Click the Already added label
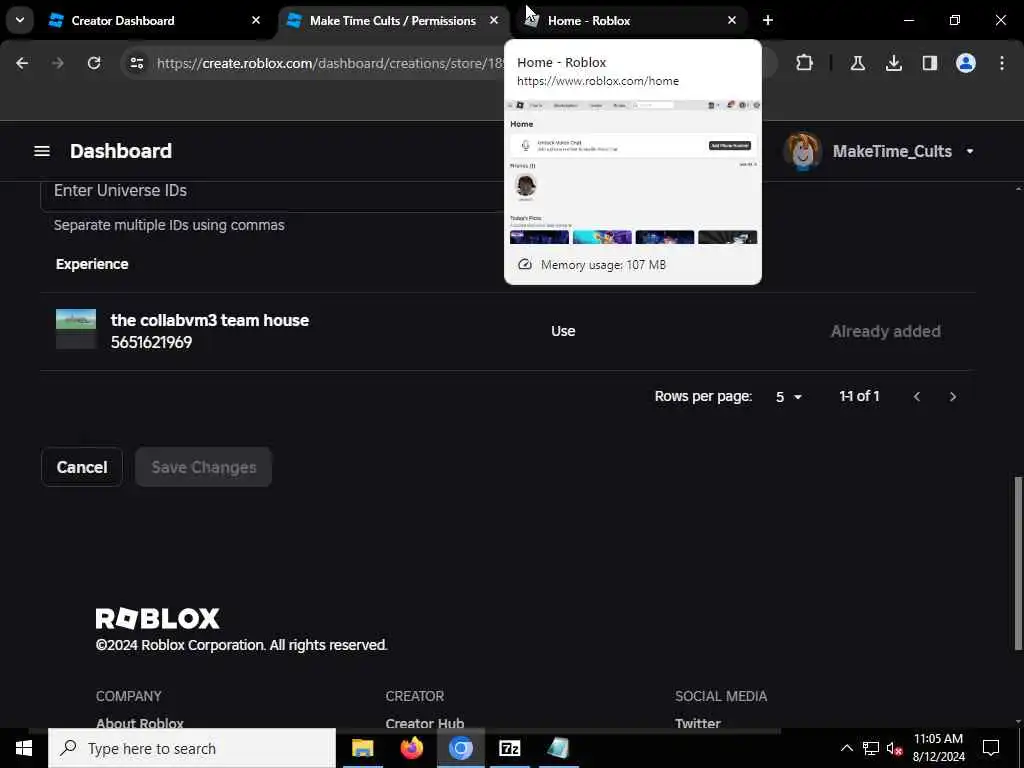This screenshot has height=768, width=1024. [x=886, y=331]
